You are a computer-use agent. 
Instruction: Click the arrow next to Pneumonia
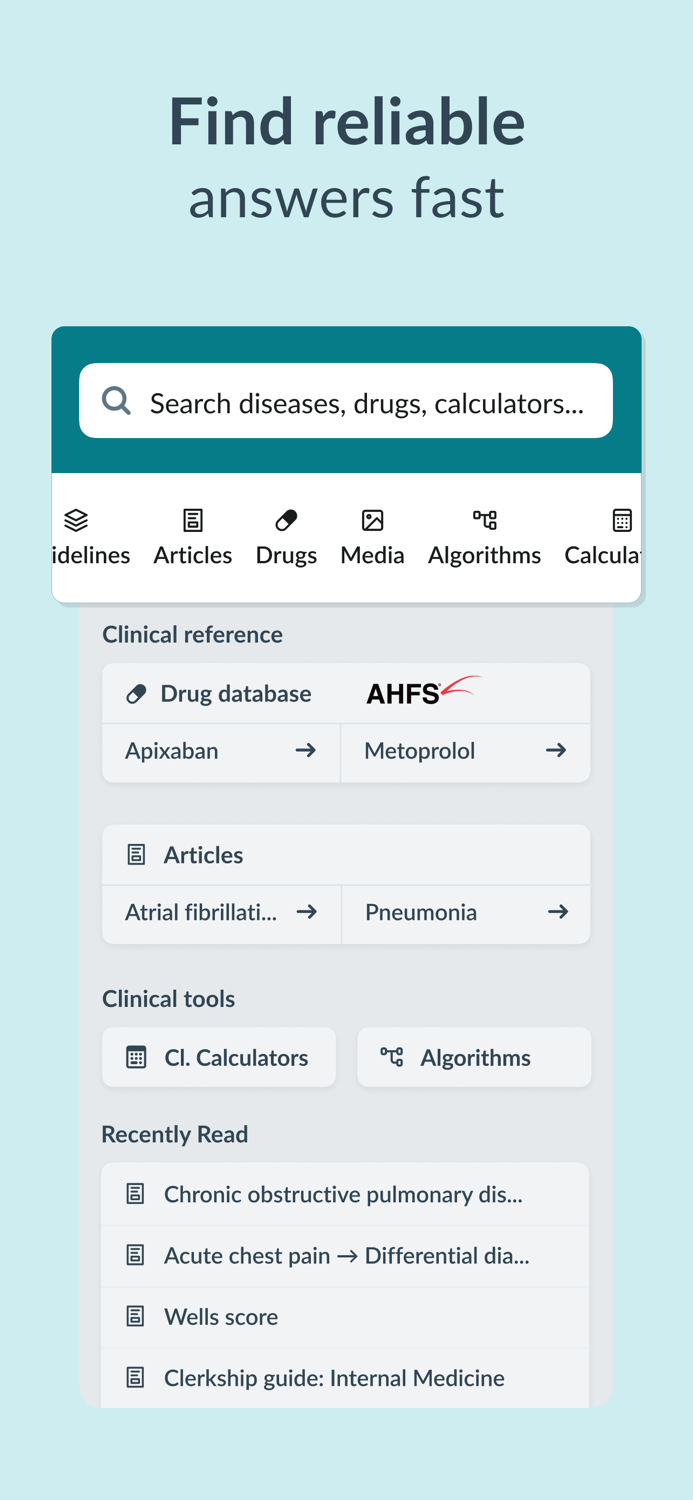point(557,913)
